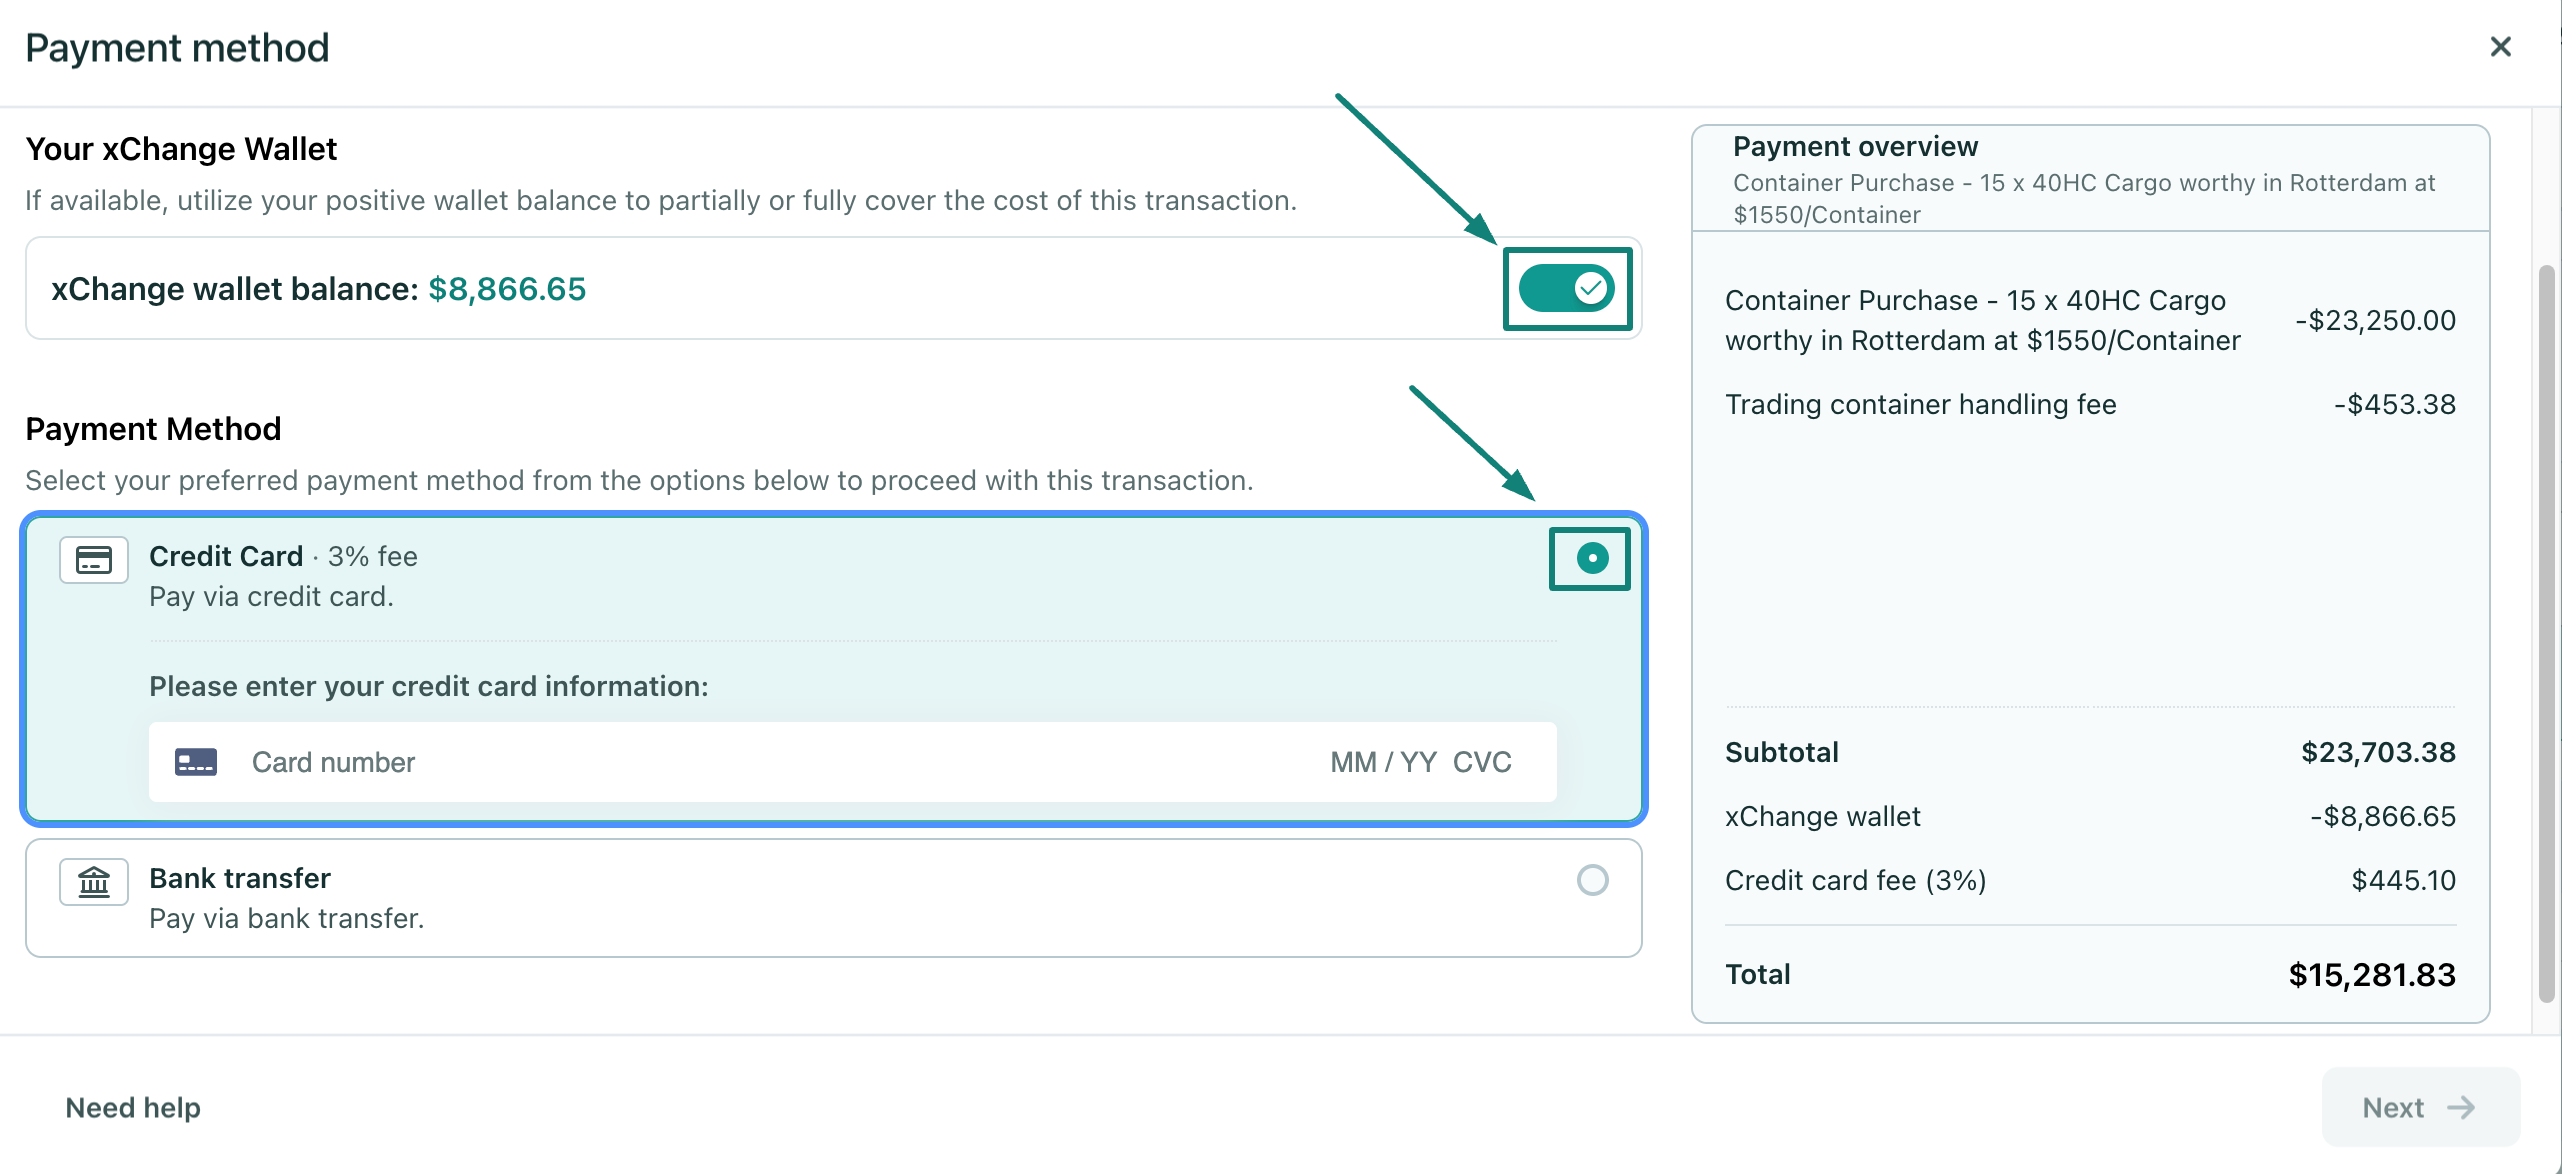This screenshot has height=1174, width=2562.
Task: Click the dialog's vertical scrollbar
Action: pyautogui.click(x=2546, y=633)
